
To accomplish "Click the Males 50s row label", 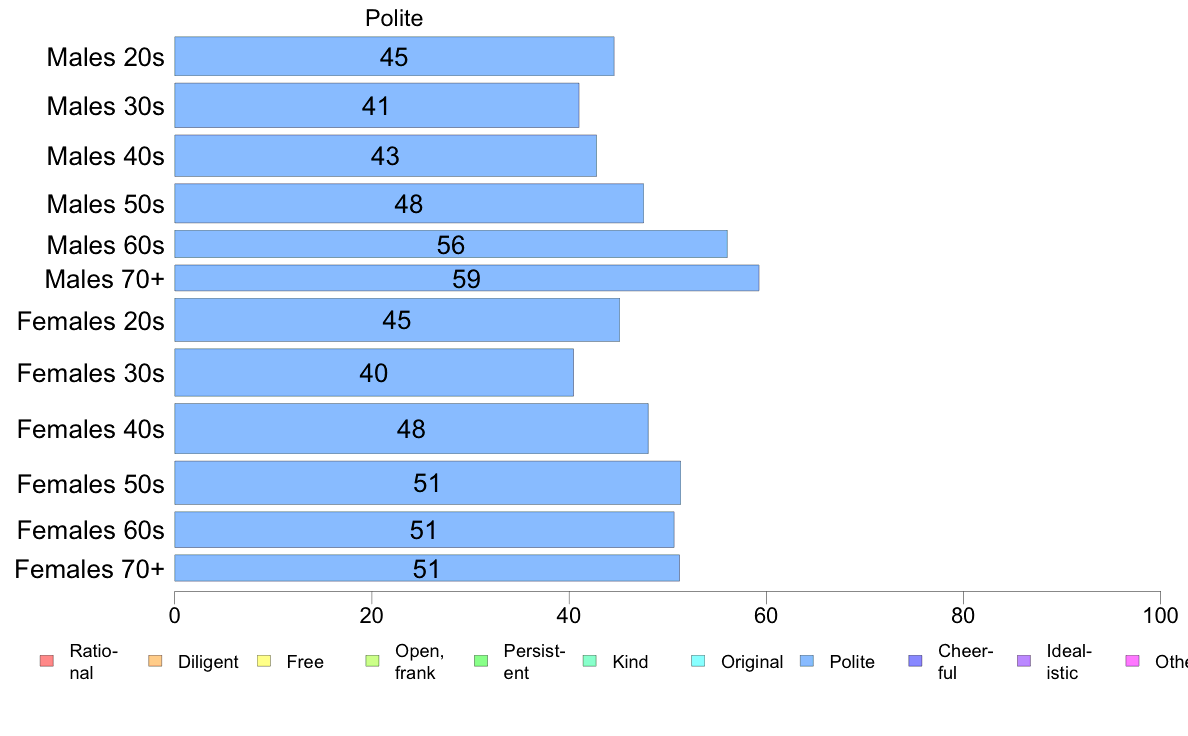I will [105, 204].
